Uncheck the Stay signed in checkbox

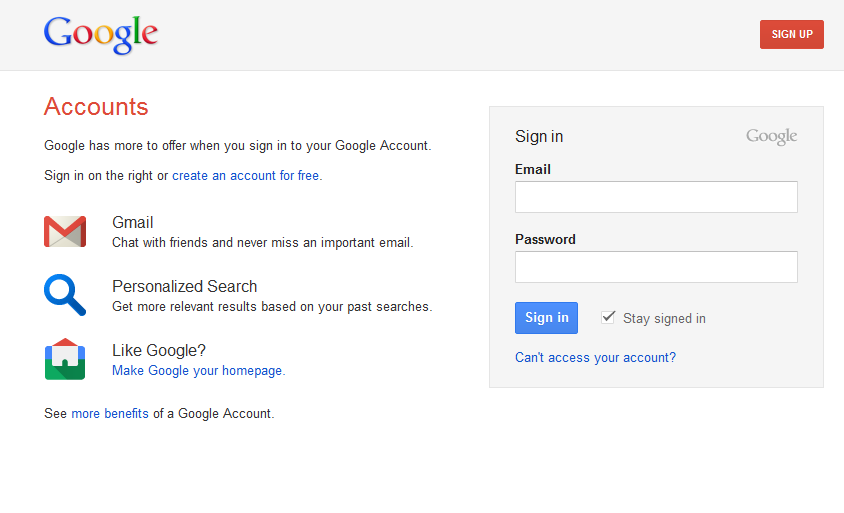[x=608, y=317]
